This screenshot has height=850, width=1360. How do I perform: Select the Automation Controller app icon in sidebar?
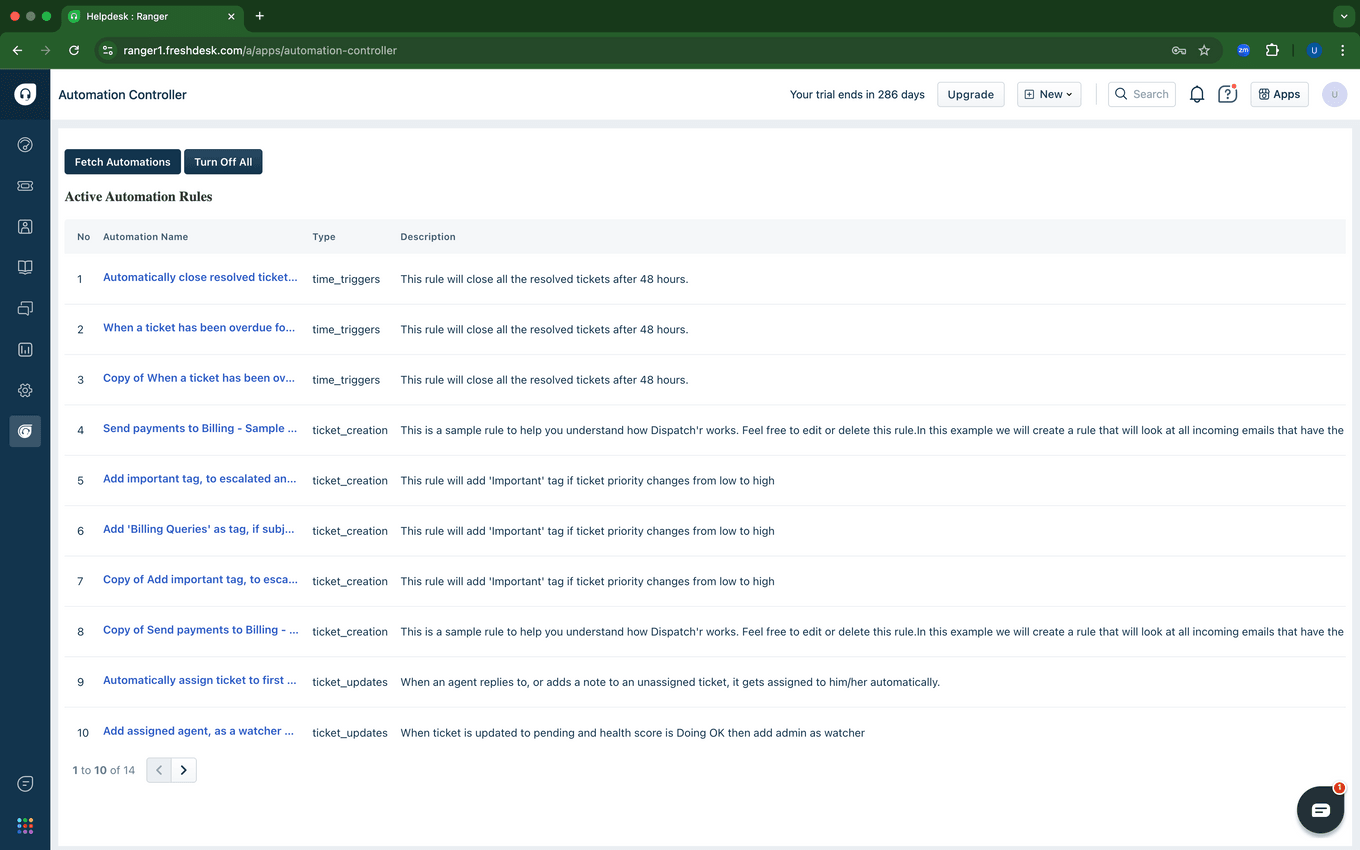pos(25,431)
